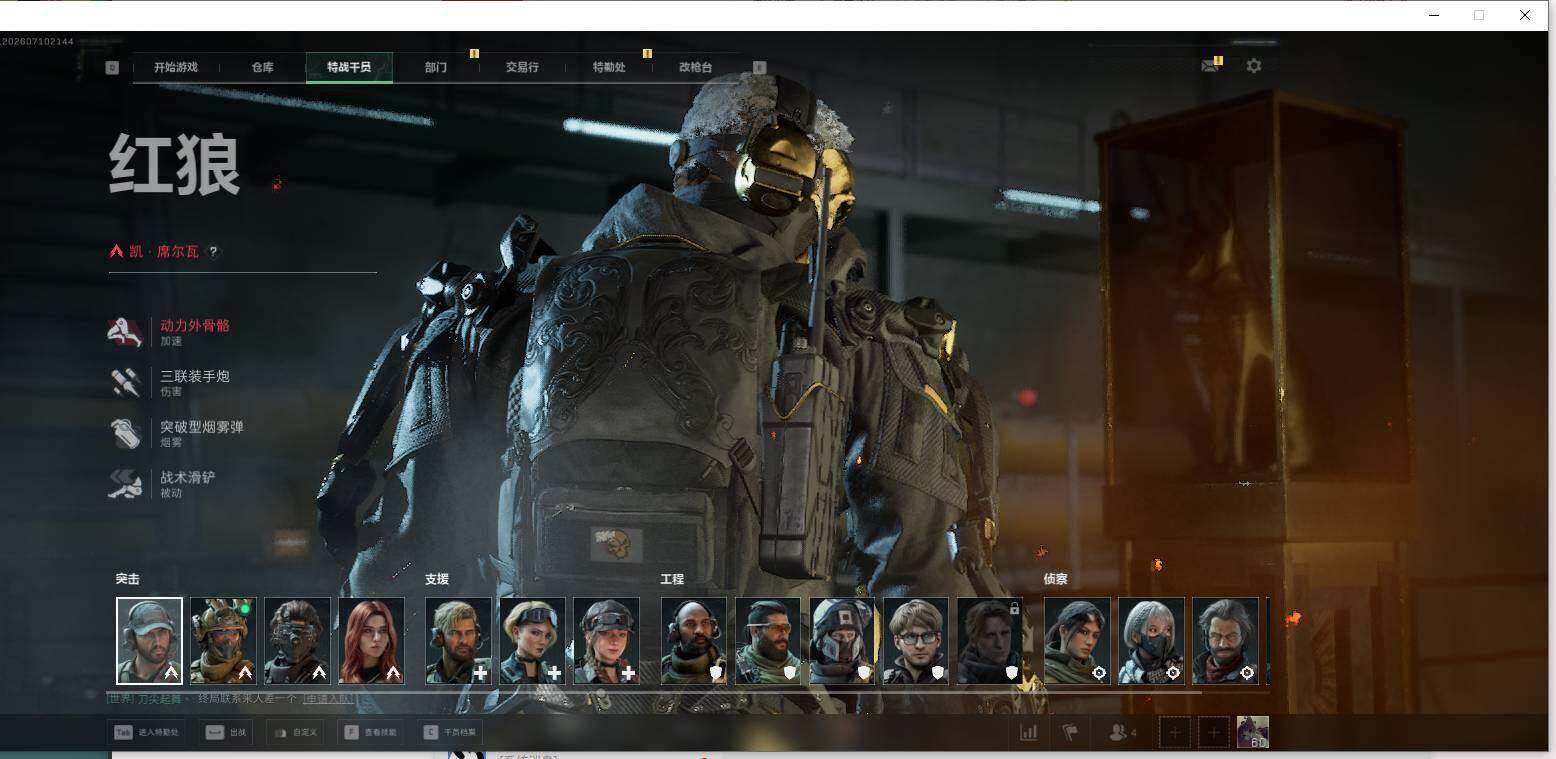Maximize the game window

coord(1478,15)
